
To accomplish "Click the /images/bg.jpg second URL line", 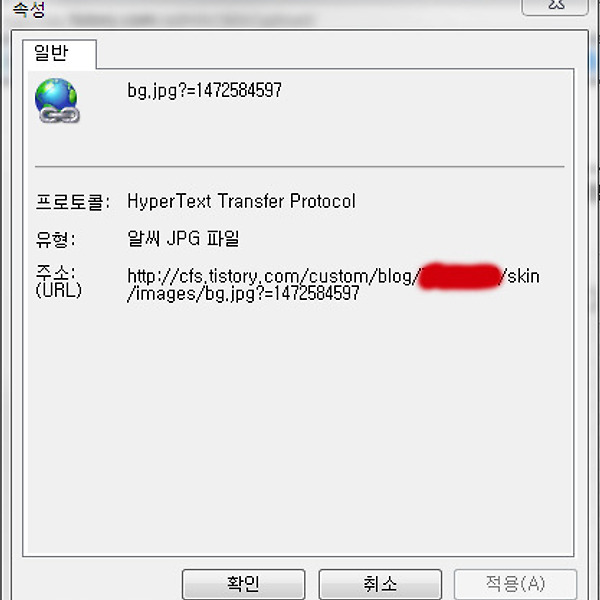I will (243, 294).
